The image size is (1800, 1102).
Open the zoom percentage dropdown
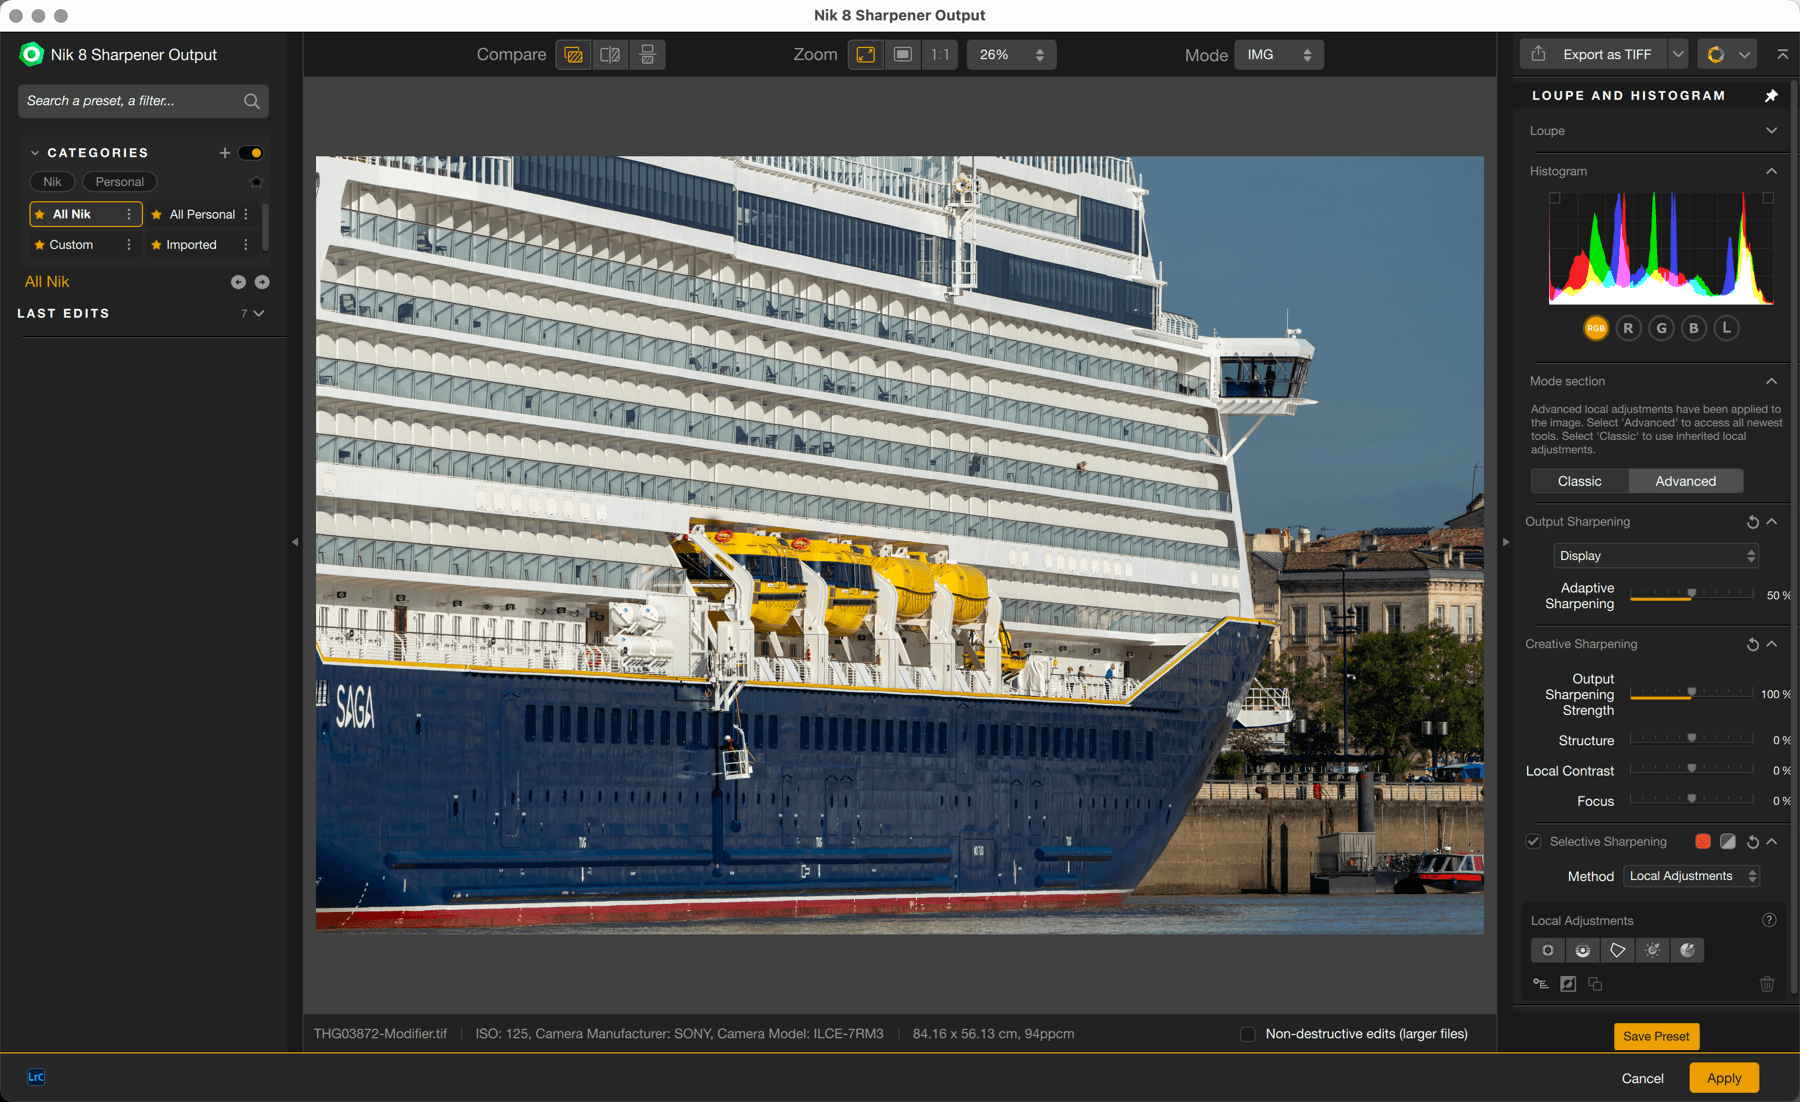(1011, 55)
